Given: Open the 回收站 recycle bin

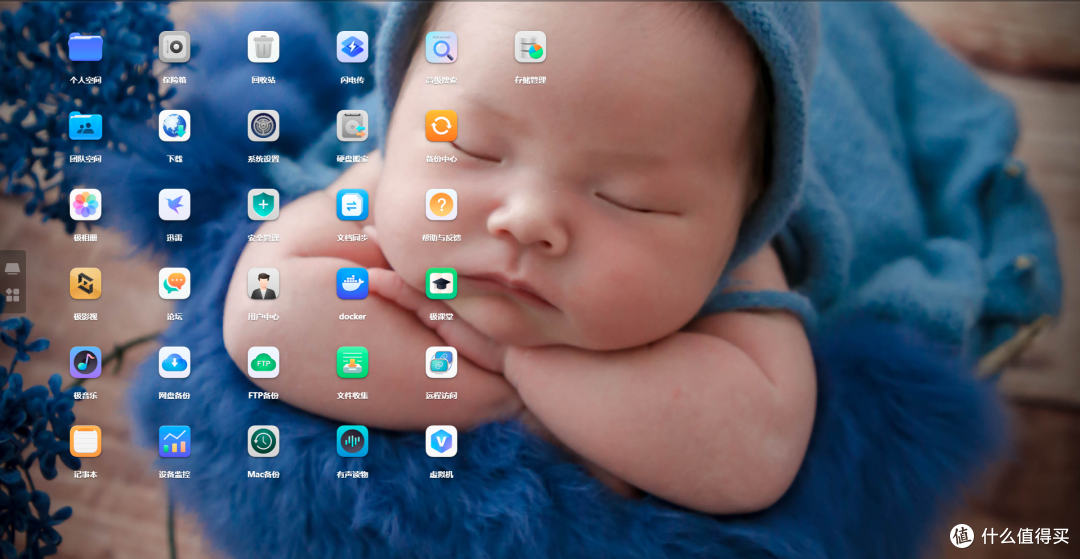Looking at the screenshot, I should click(263, 47).
